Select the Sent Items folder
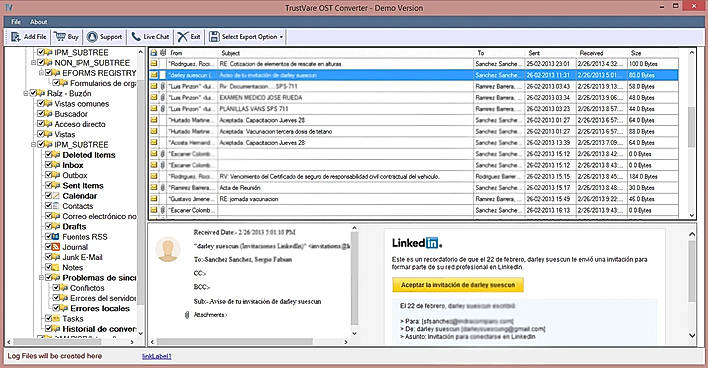The height and width of the screenshot is (368, 708). (83, 186)
